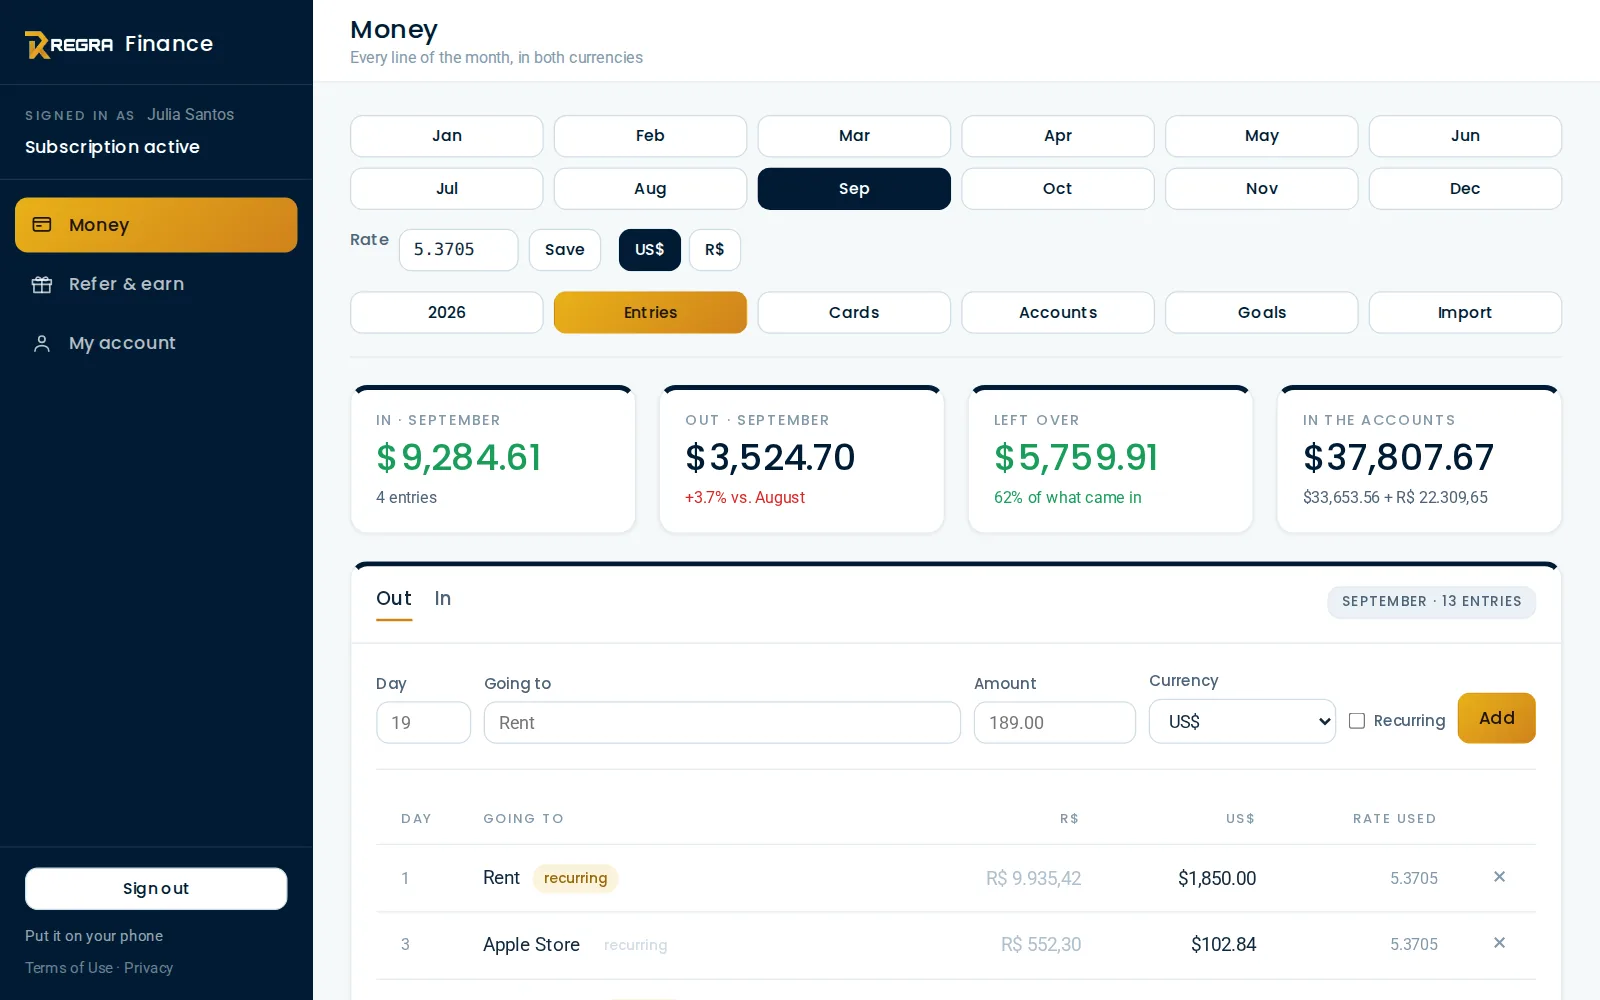Image resolution: width=1600 pixels, height=1000 pixels.
Task: Click the R$ 9.935,42 rent amount
Action: click(1033, 878)
